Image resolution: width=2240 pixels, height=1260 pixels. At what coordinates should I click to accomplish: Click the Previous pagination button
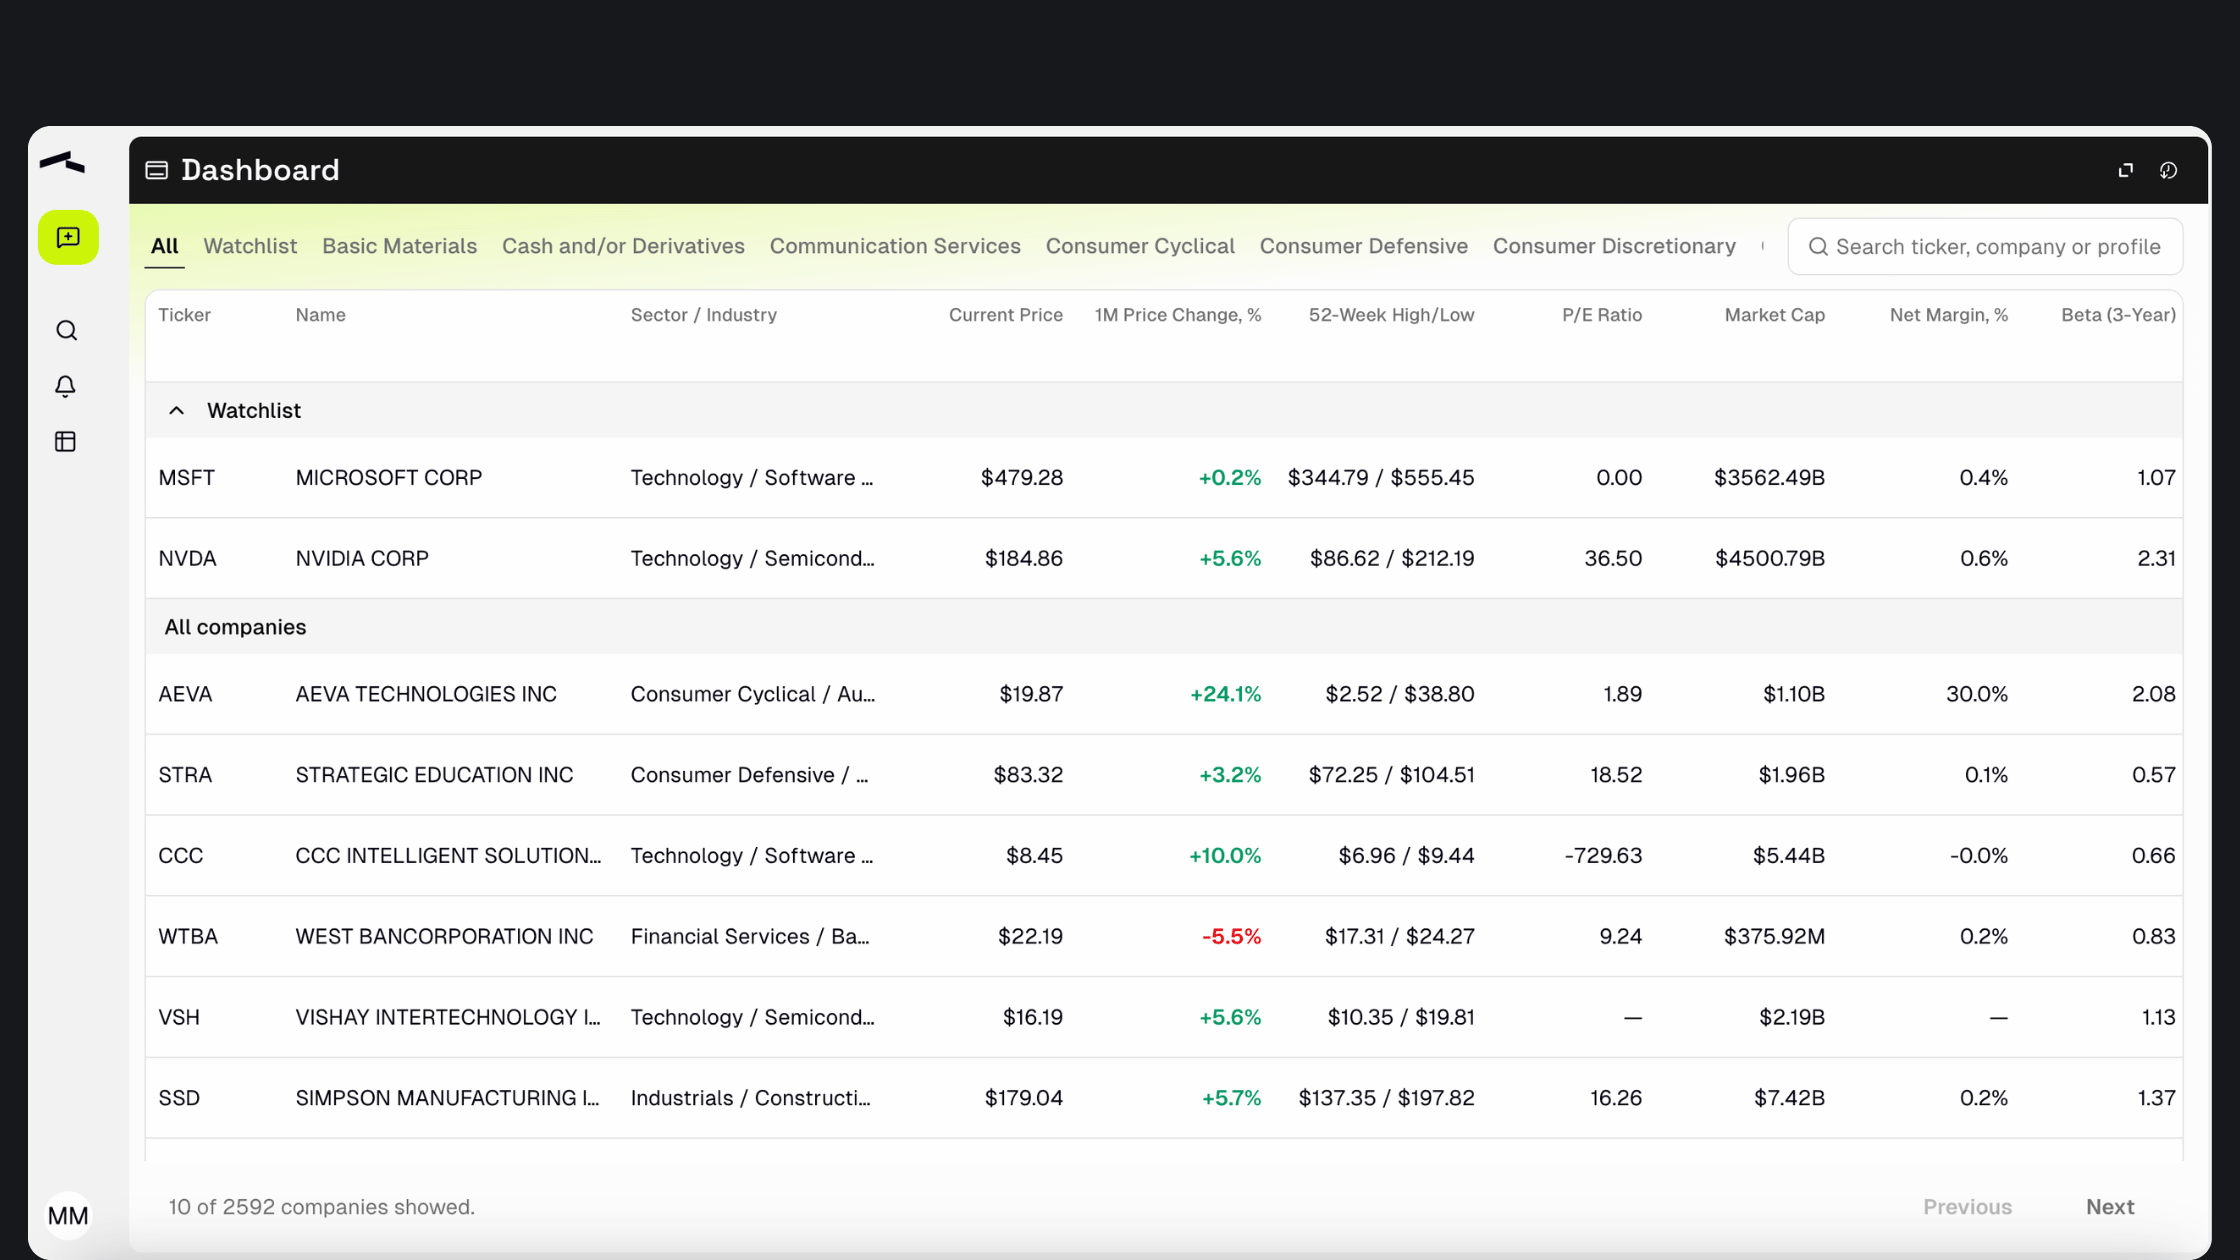coord(1967,1207)
